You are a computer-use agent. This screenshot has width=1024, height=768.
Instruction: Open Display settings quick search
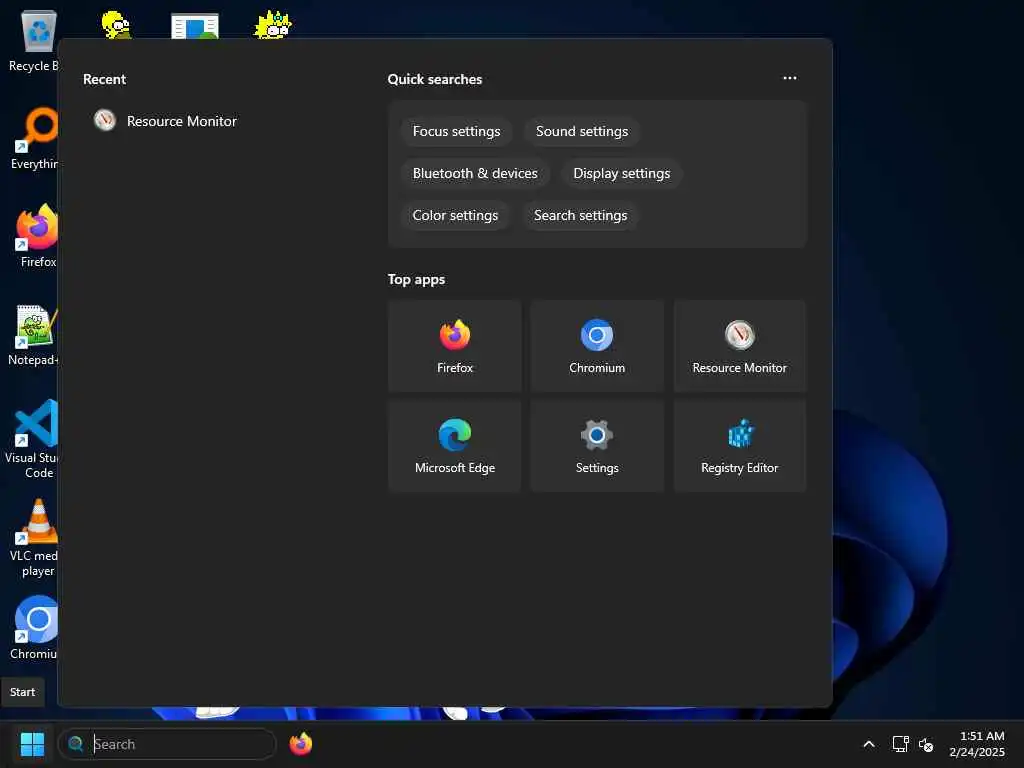click(x=622, y=173)
